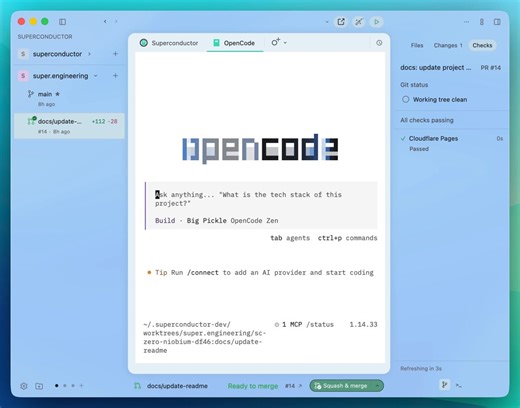Click the pull request icon on the docs/update row
The height and width of the screenshot is (408, 520).
32,121
